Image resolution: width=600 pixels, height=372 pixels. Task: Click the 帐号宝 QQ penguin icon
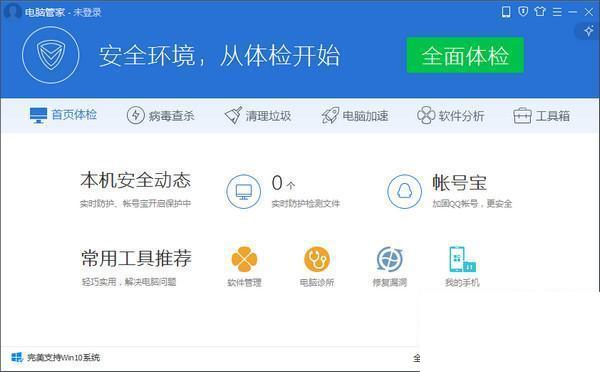[404, 191]
